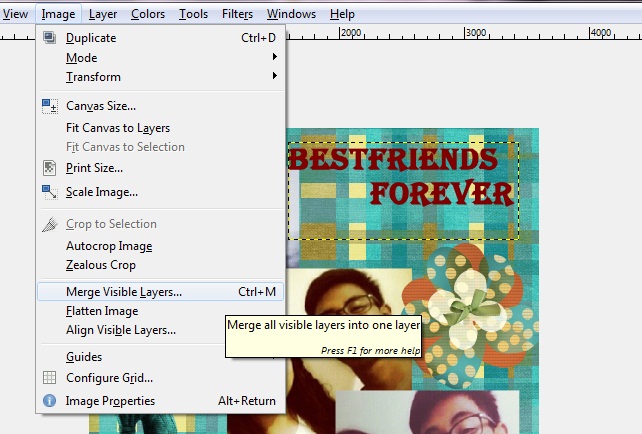Select Merge Visible Layers...
This screenshot has height=434, width=642.
pos(160,292)
